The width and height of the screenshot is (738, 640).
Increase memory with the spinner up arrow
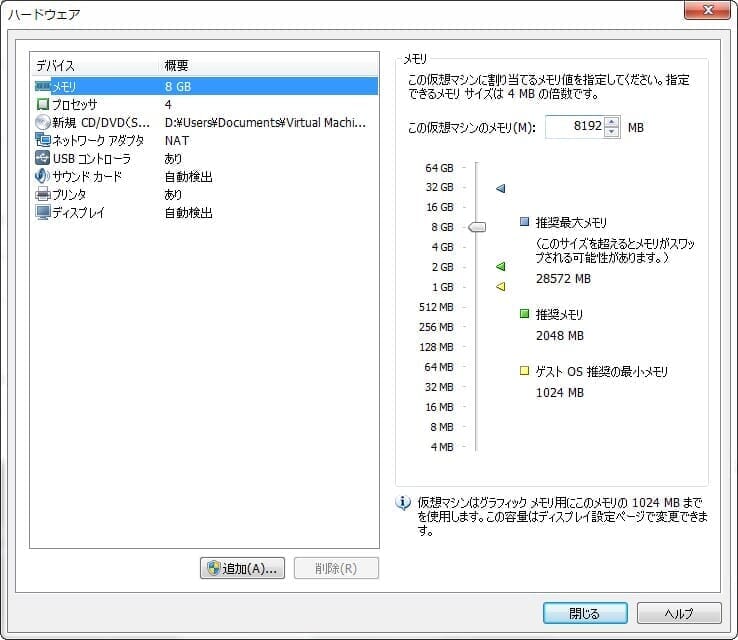(x=612, y=122)
